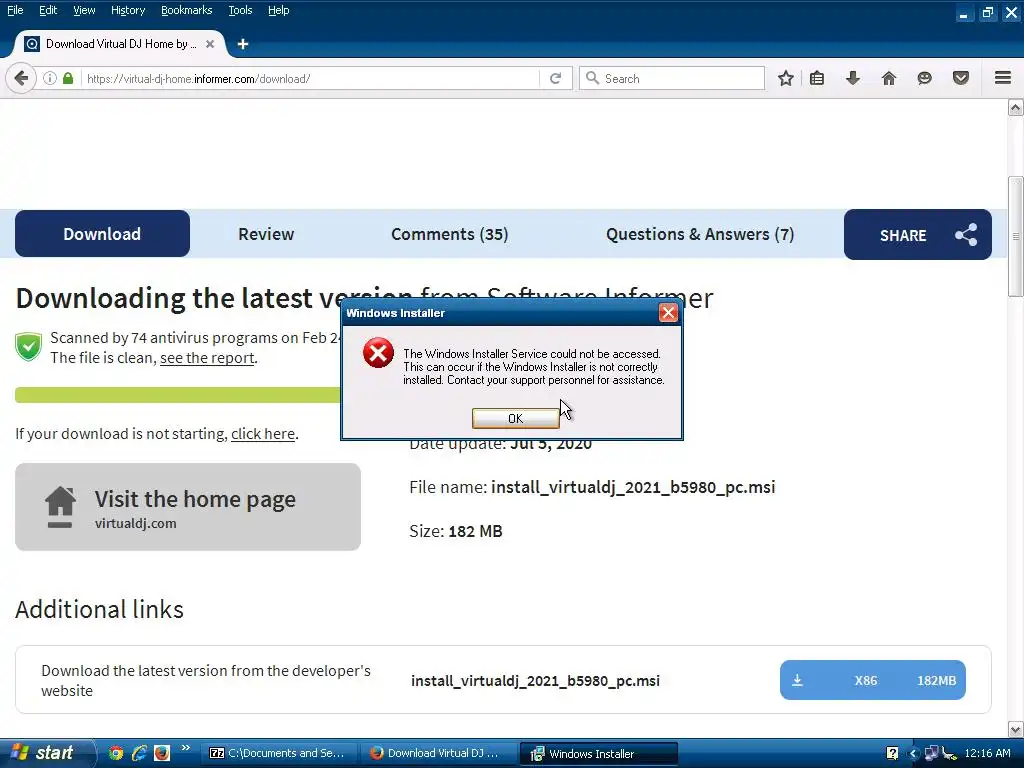Screen dimensions: 1024x768
Task: Click the download arrow on X86 button
Action: click(x=797, y=680)
